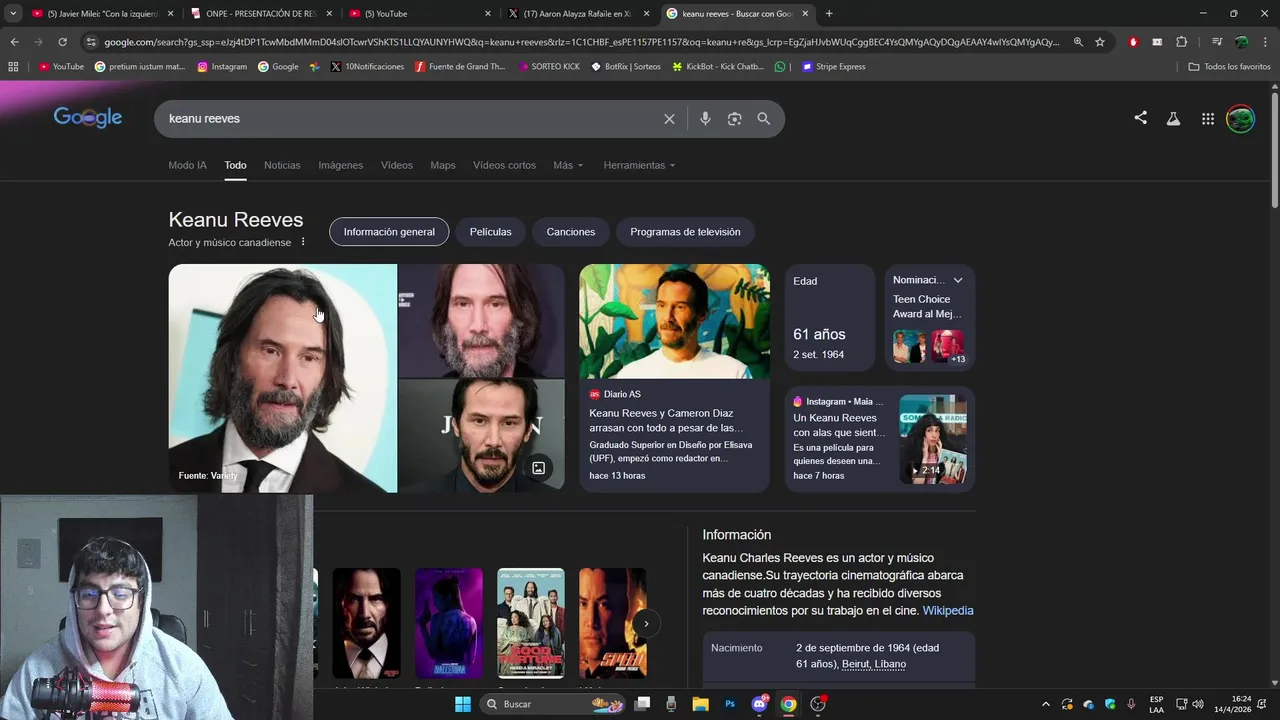Open Search Labs flask icon
Viewport: 1280px width, 720px height.
[x=1173, y=119]
